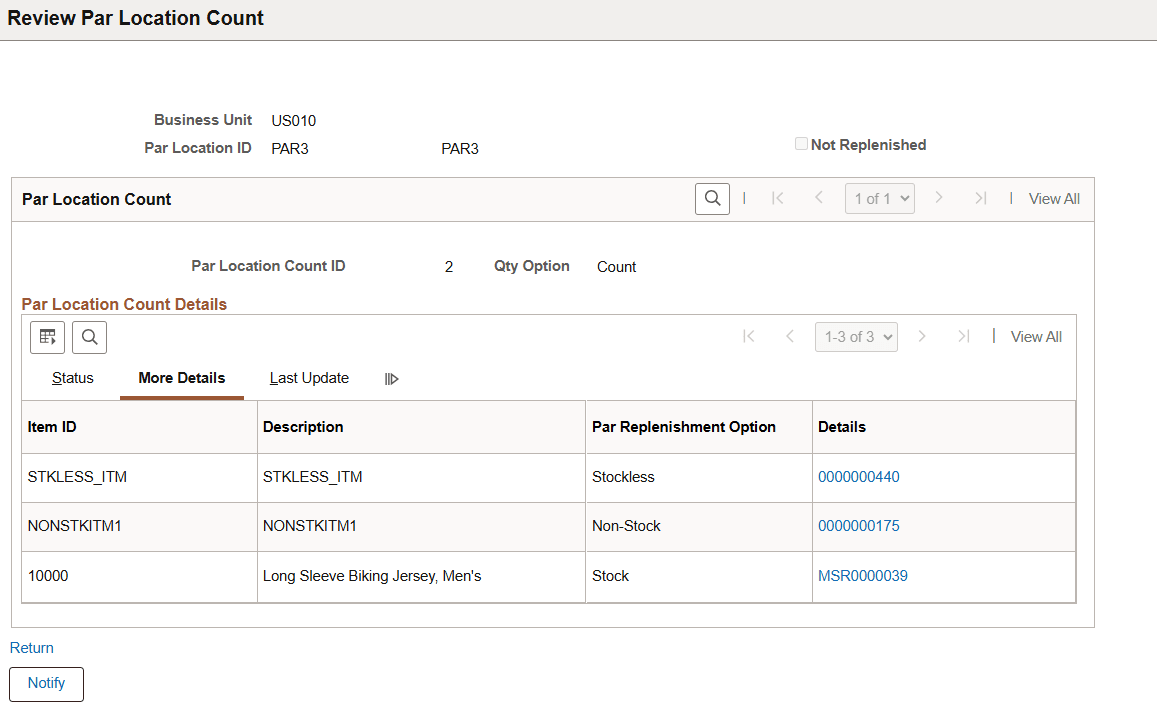Switch to the Status tab
This screenshot has height=714, width=1157.
[72, 378]
